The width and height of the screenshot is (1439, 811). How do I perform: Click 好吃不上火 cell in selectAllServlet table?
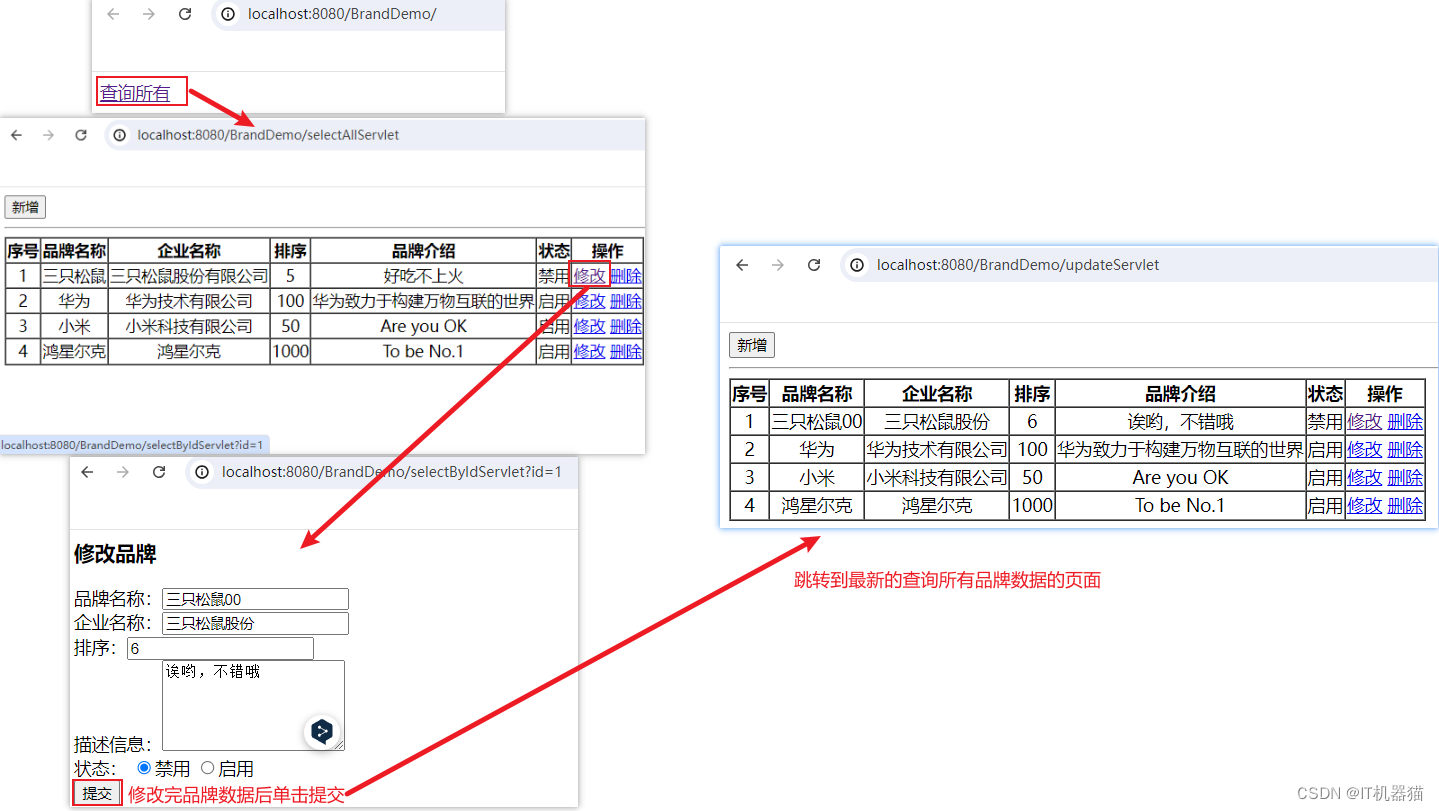click(x=423, y=276)
